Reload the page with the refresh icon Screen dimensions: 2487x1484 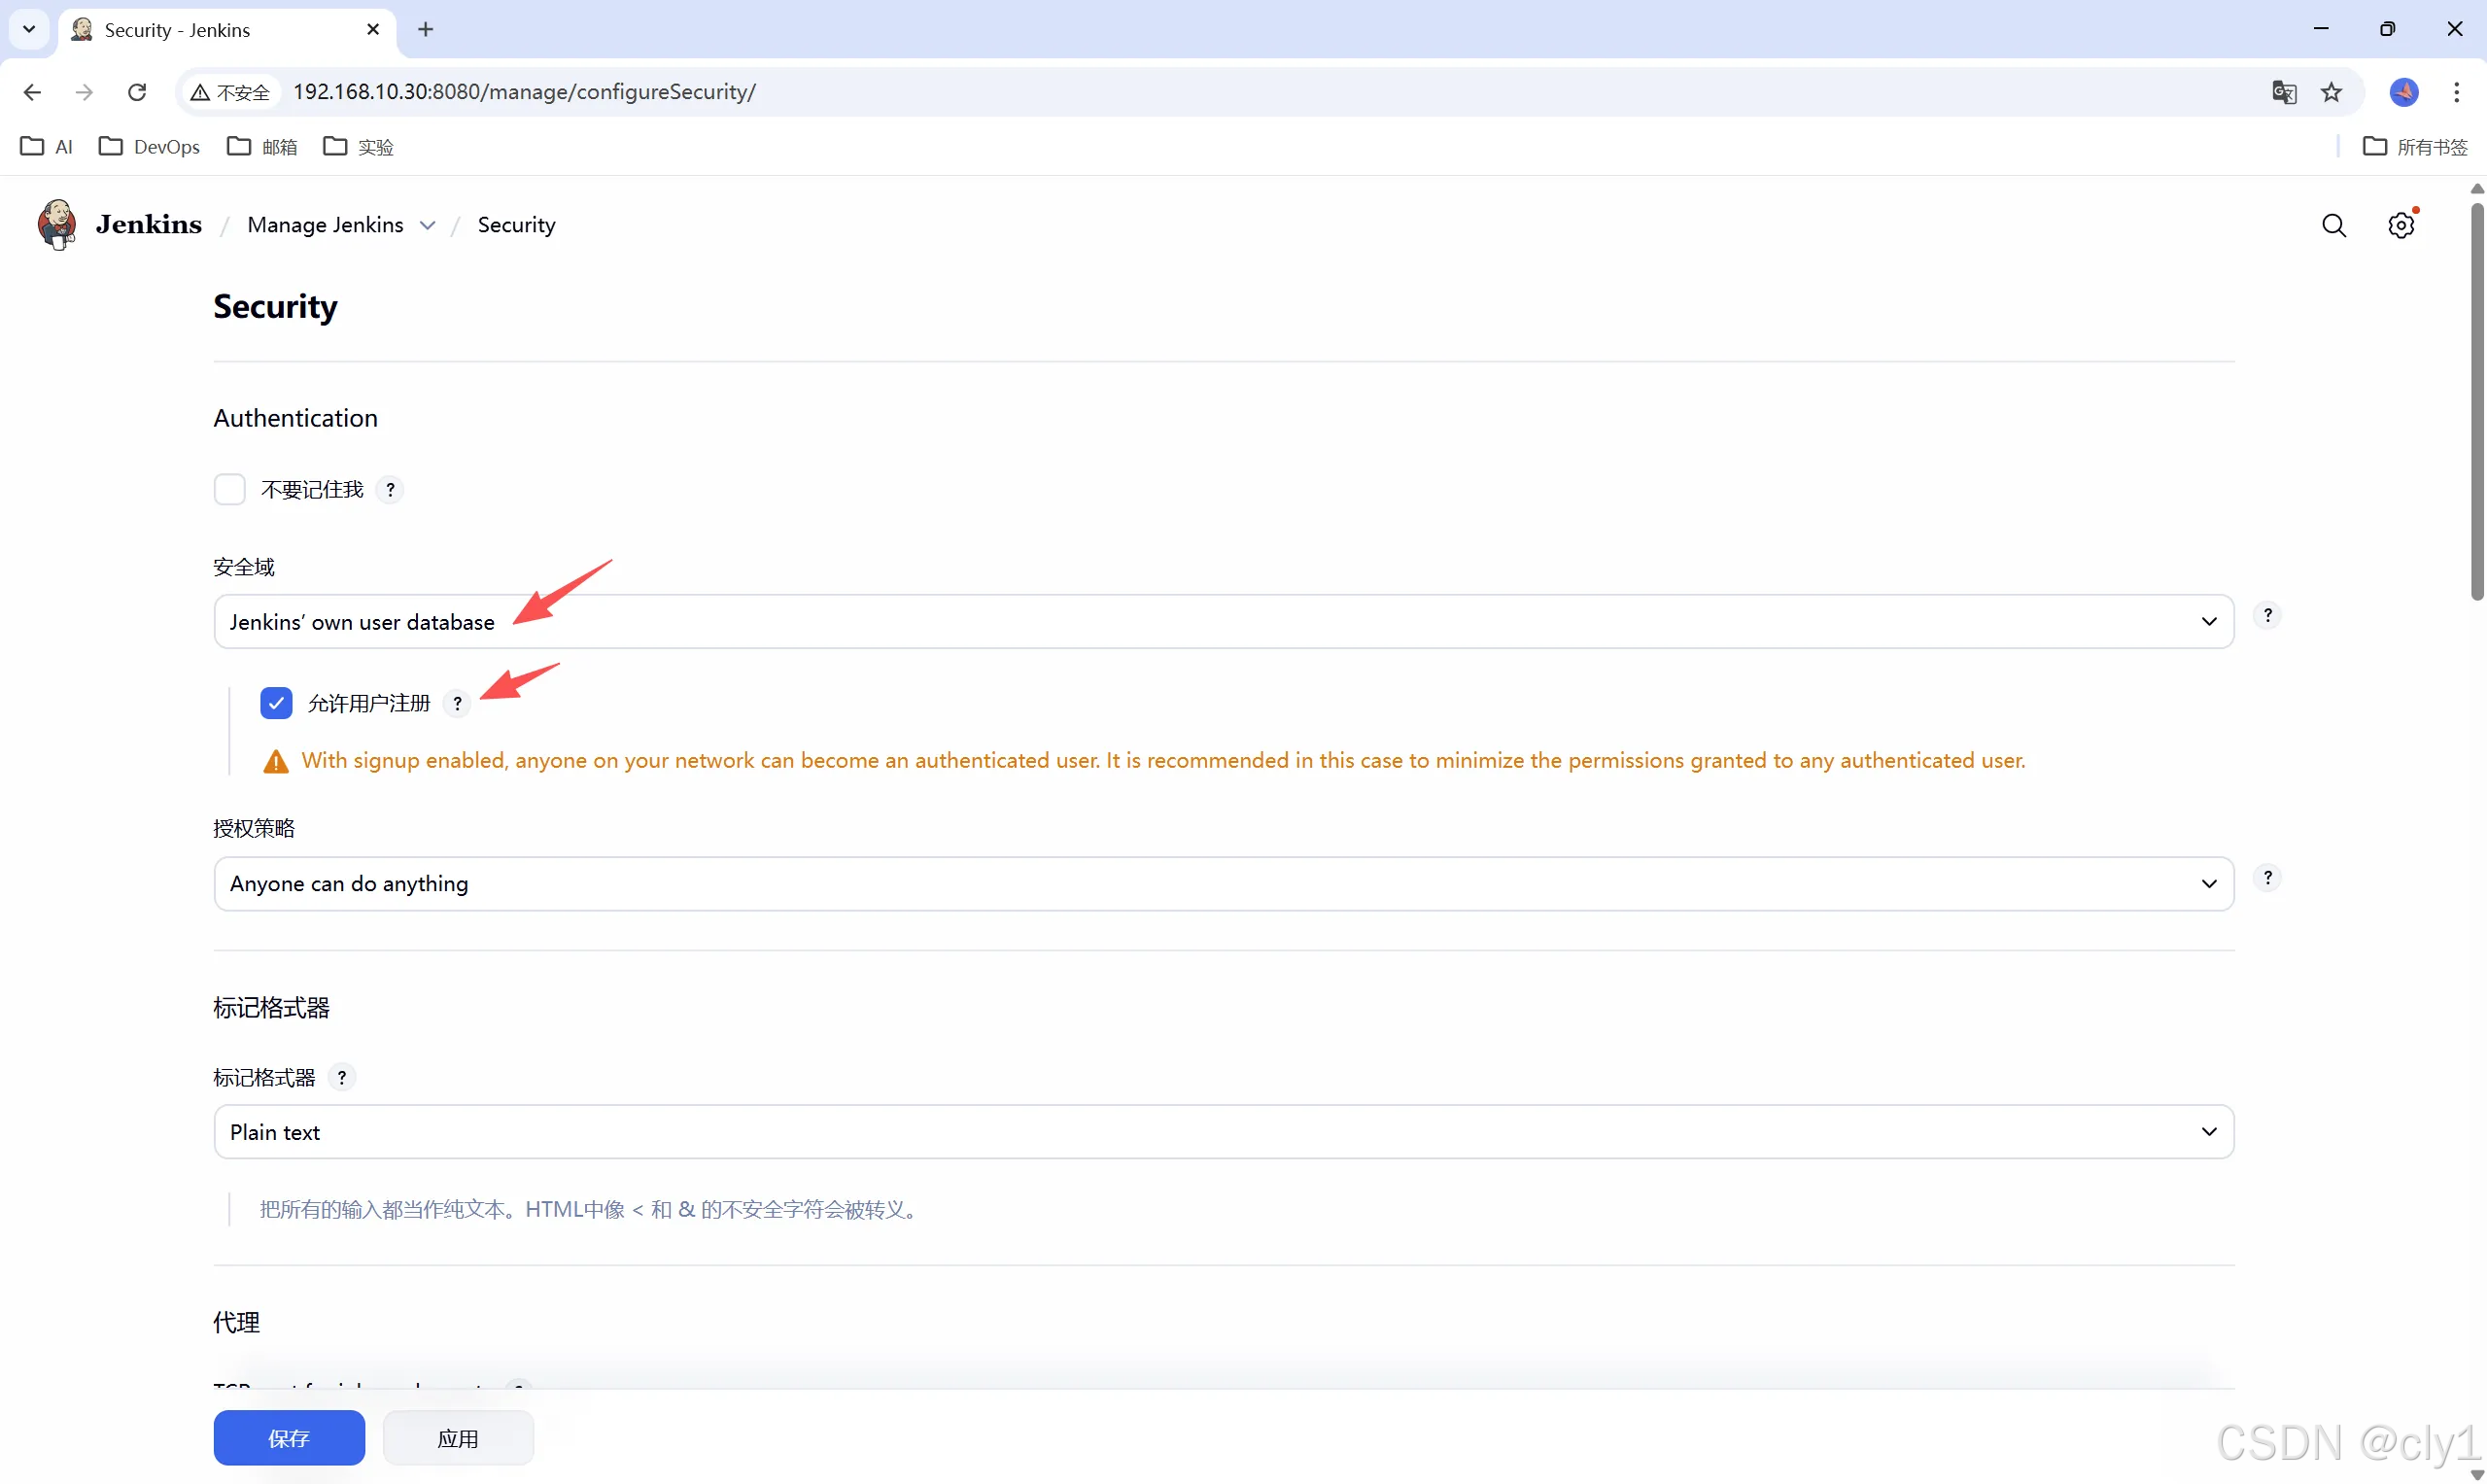[x=137, y=92]
